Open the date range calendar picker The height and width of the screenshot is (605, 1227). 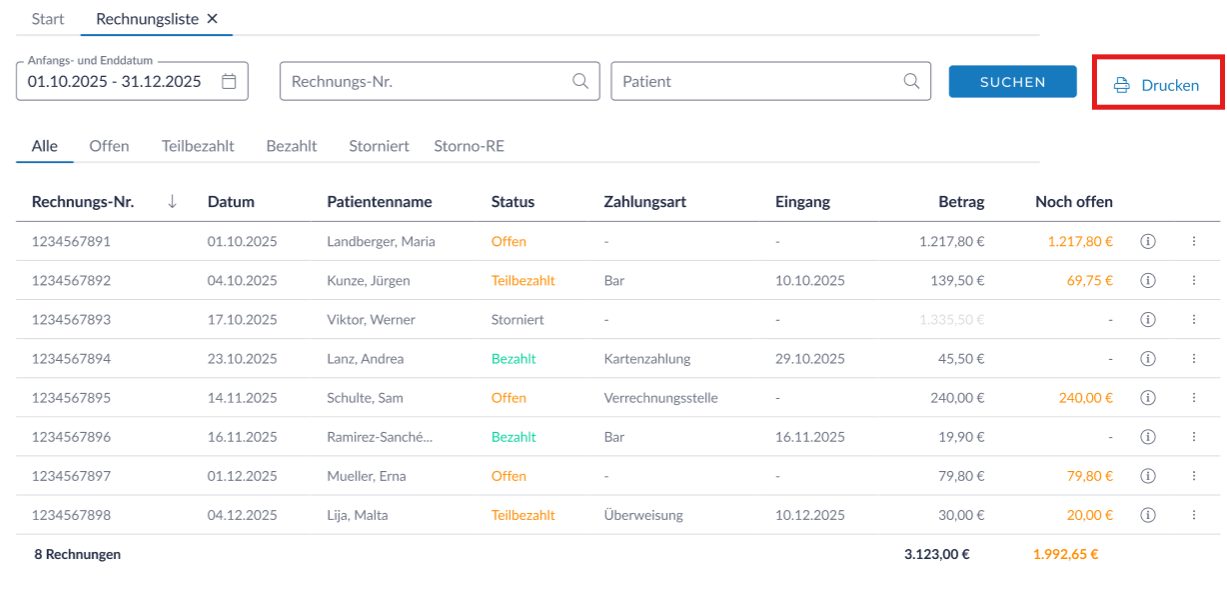click(229, 82)
